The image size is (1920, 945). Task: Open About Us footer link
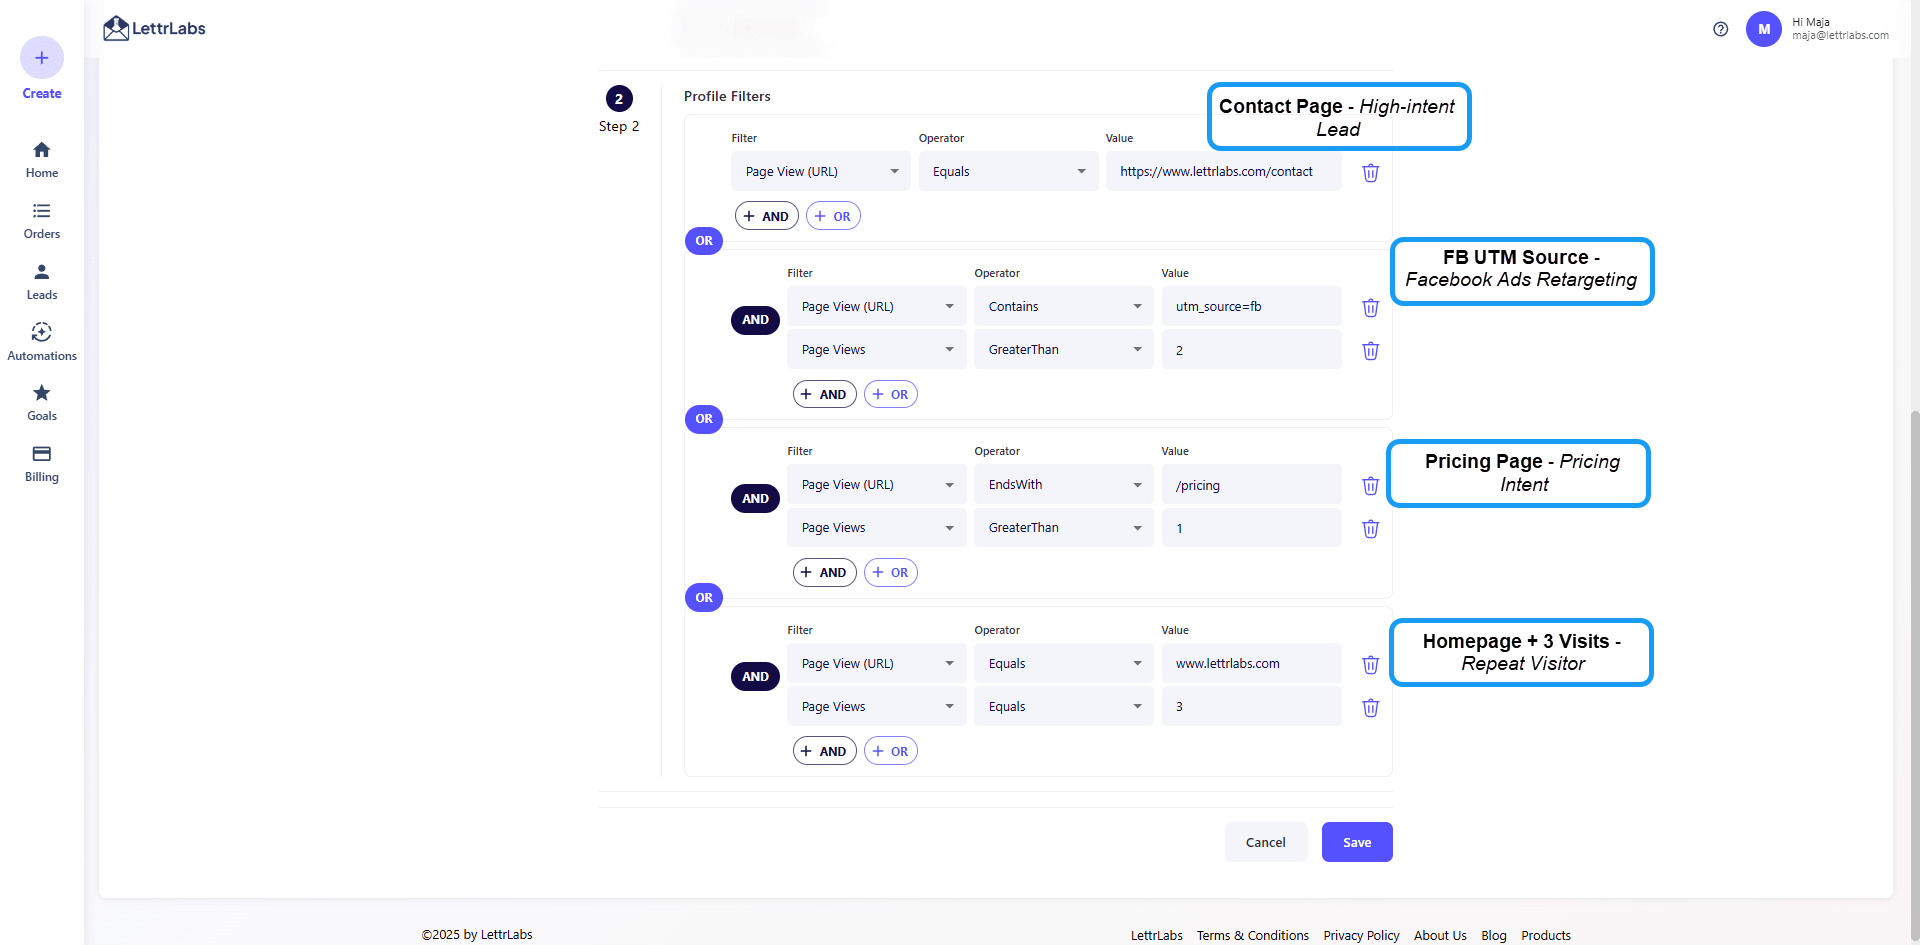click(1440, 935)
